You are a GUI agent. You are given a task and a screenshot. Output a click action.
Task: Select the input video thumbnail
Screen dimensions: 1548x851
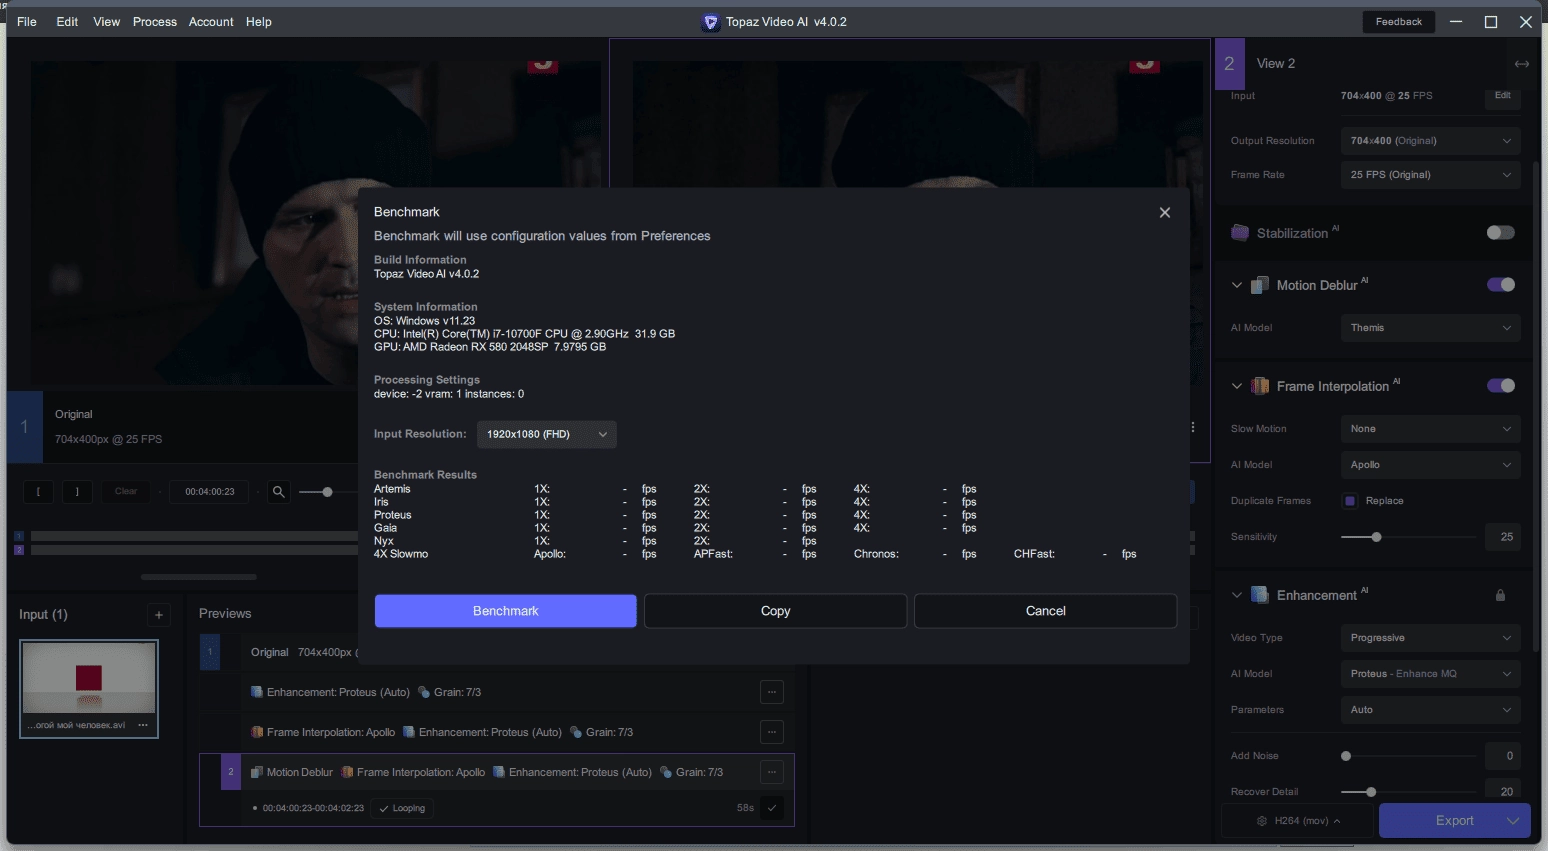point(89,678)
